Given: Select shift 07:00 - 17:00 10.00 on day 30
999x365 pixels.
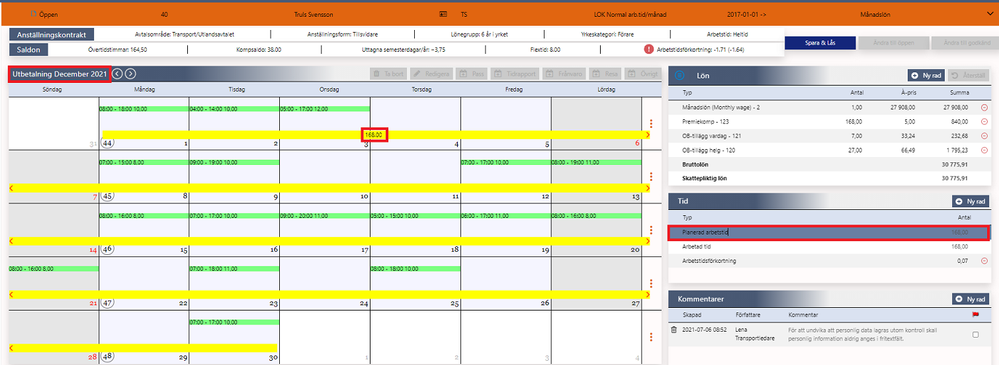Looking at the screenshot, I should coord(234,322).
